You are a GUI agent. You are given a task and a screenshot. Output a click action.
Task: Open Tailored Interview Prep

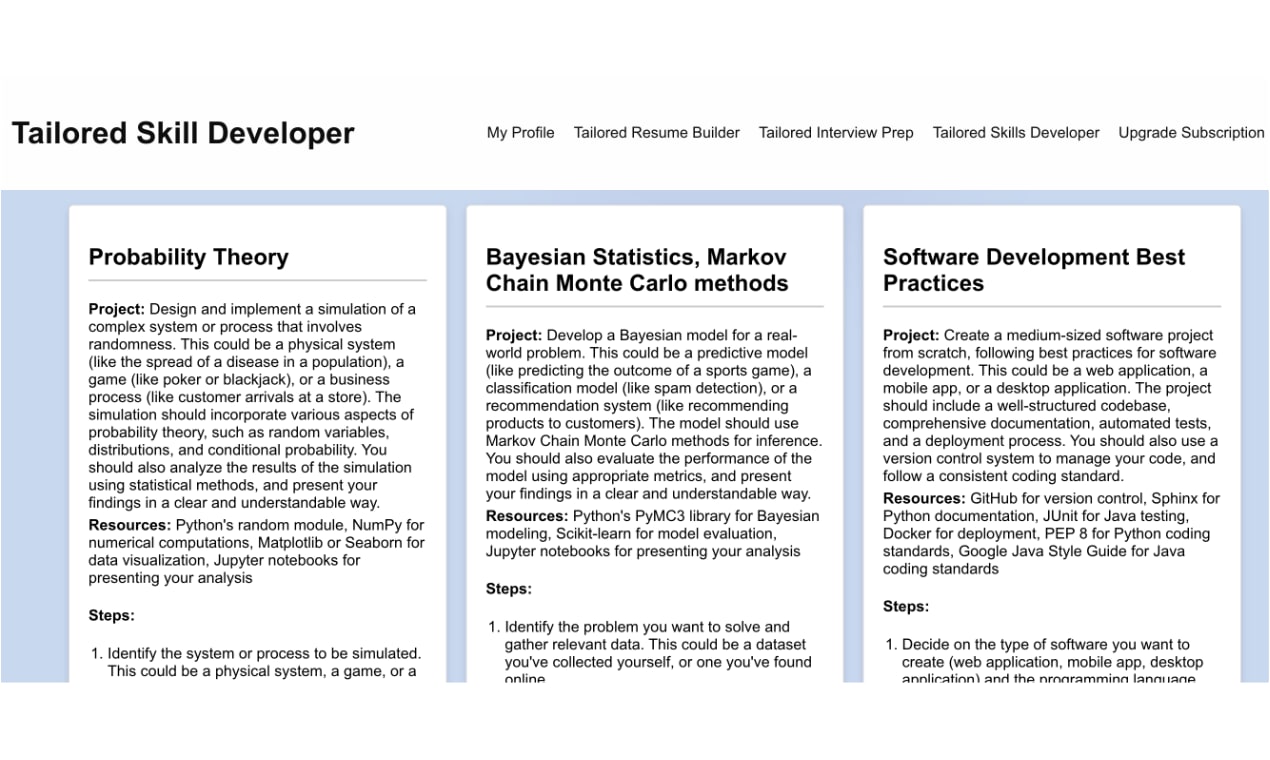point(836,132)
